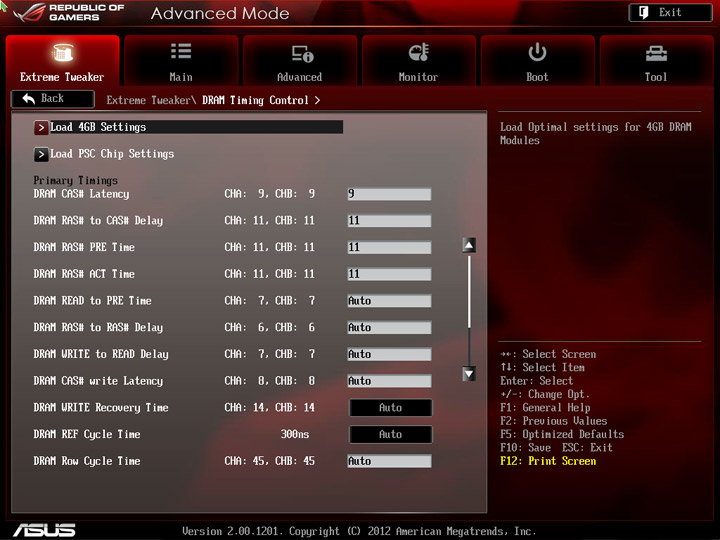Click the F1: General Help hint
Viewport: 720px width, 540px height.
pos(545,408)
